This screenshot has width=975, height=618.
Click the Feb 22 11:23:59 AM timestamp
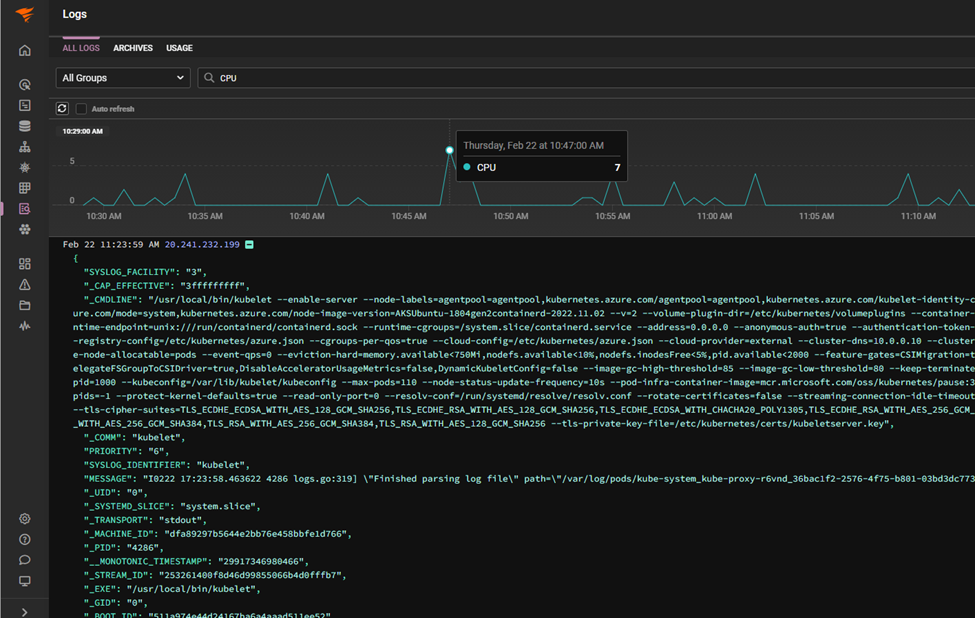click(111, 245)
